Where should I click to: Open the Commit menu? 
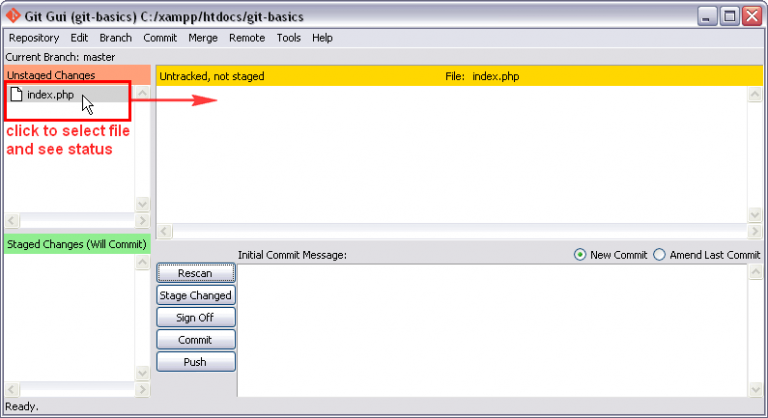(160, 38)
